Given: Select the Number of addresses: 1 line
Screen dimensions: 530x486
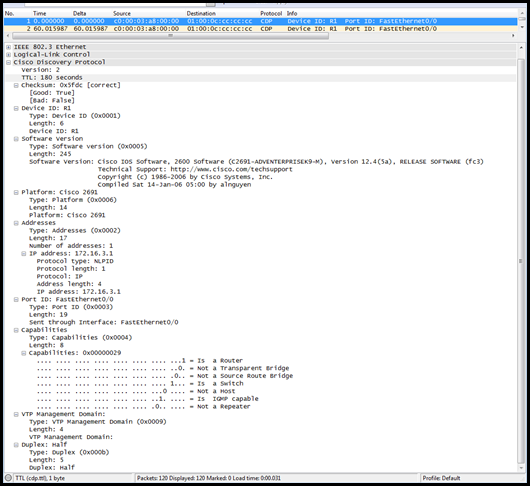Looking at the screenshot, I should [x=71, y=246].
